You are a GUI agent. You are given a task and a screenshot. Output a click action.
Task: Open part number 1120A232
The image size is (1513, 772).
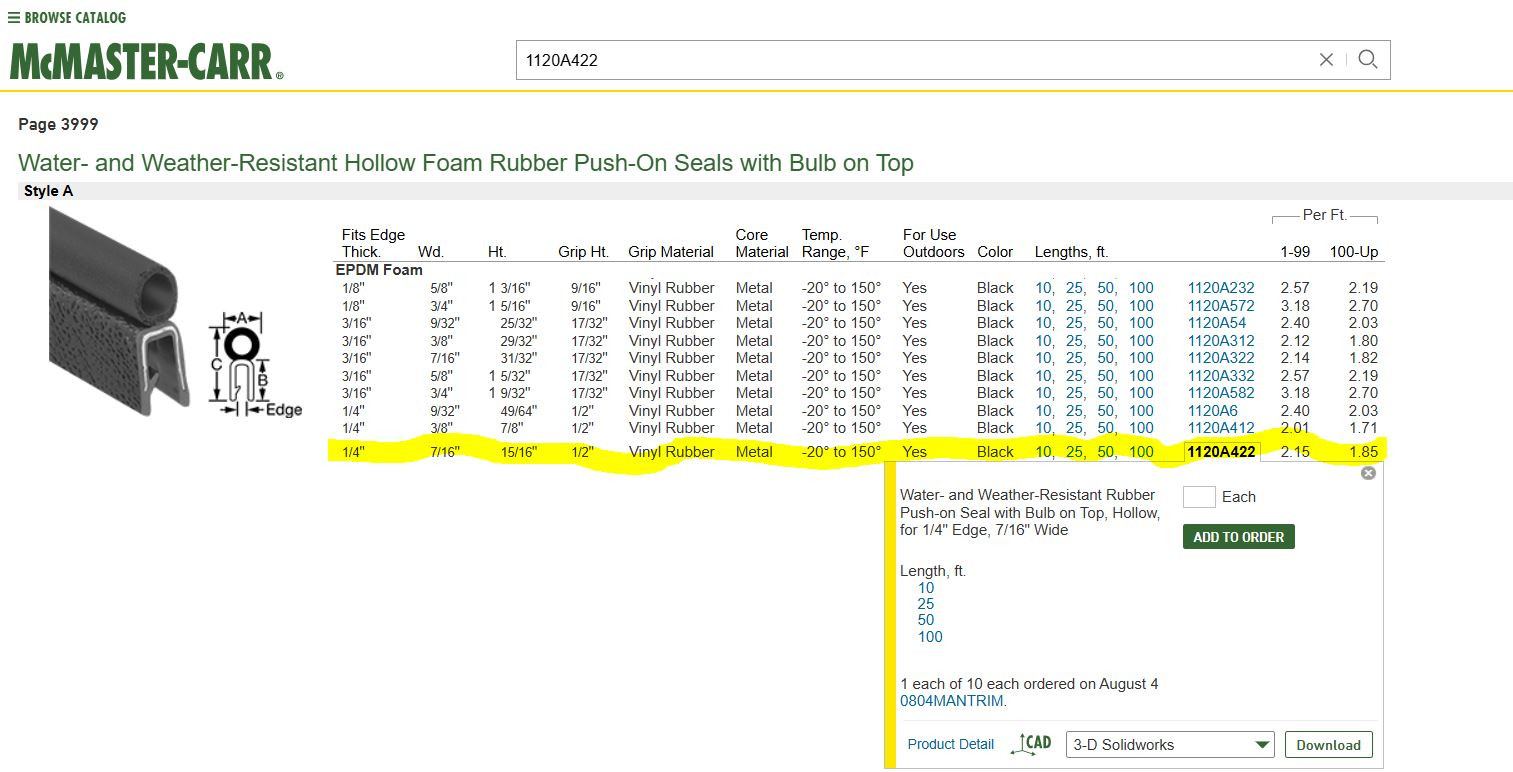pos(1221,288)
